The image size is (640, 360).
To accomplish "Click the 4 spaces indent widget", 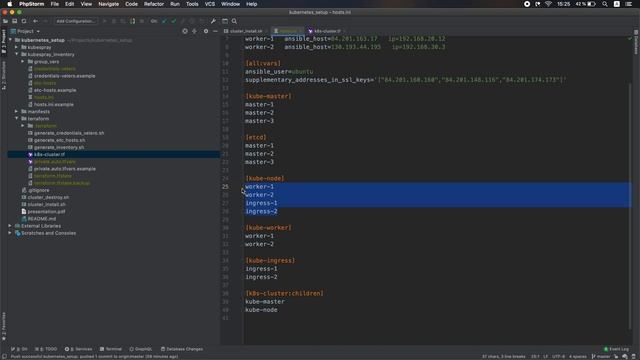I will click(578, 356).
